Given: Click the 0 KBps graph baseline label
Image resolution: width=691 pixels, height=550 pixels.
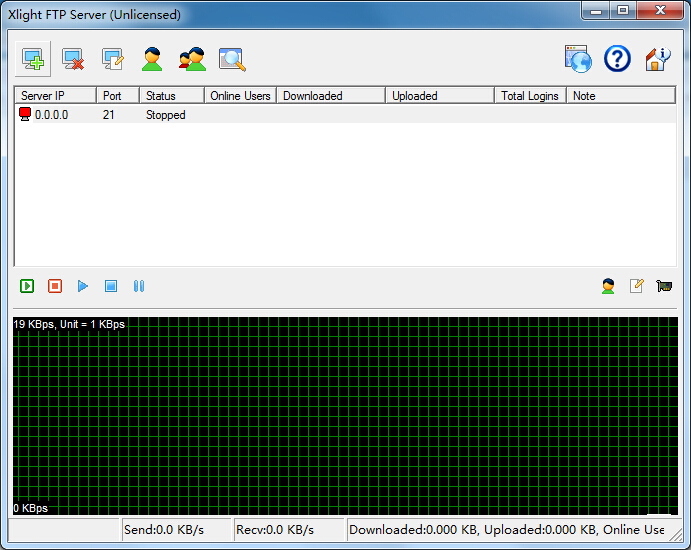Looking at the screenshot, I should click(30, 508).
